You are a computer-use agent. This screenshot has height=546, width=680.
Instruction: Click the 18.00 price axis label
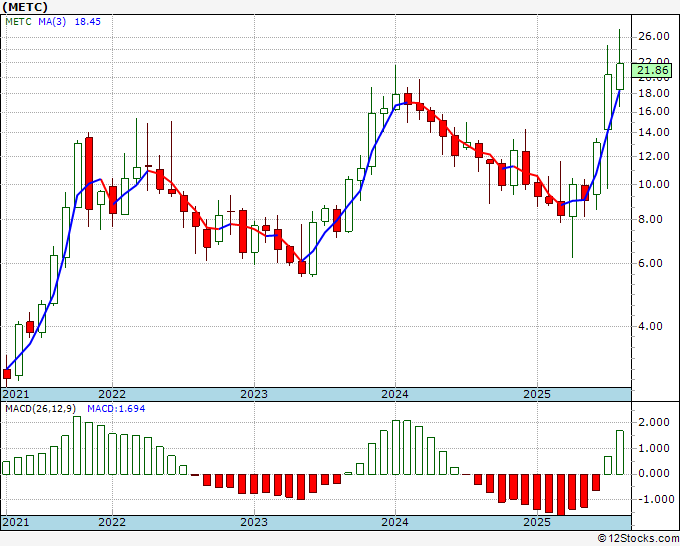tap(654, 93)
